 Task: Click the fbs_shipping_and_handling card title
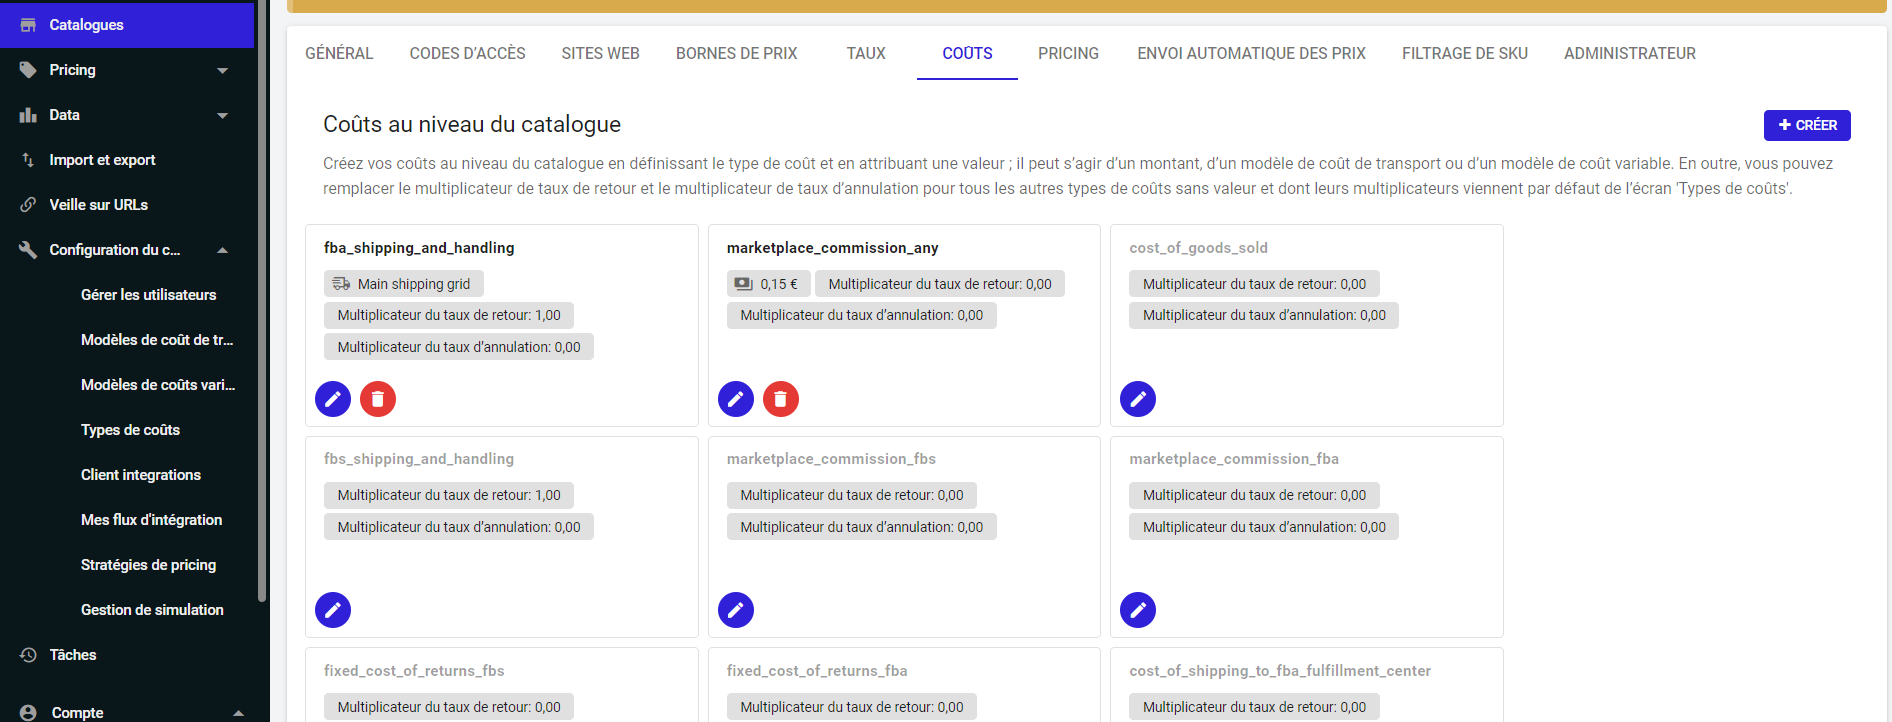(x=419, y=459)
